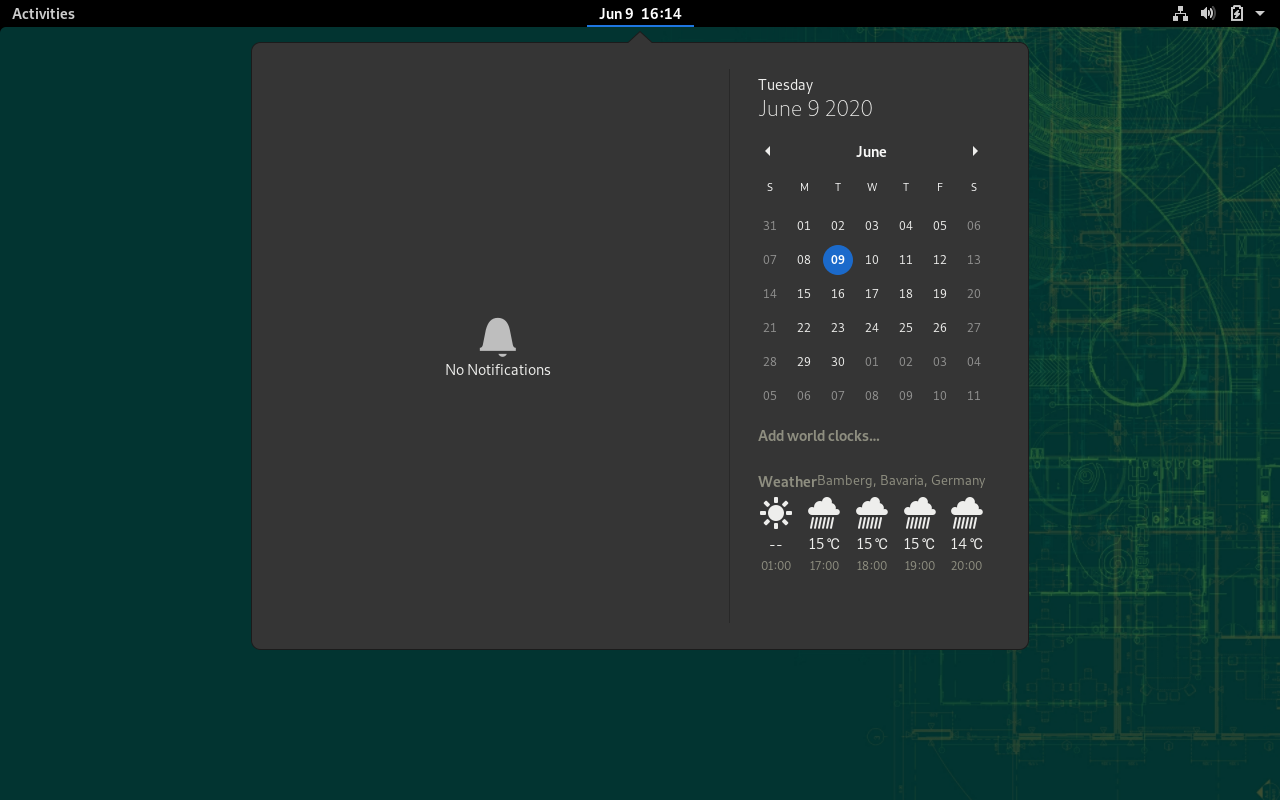Close the clock menu via Jun 9 16:14

pos(640,13)
